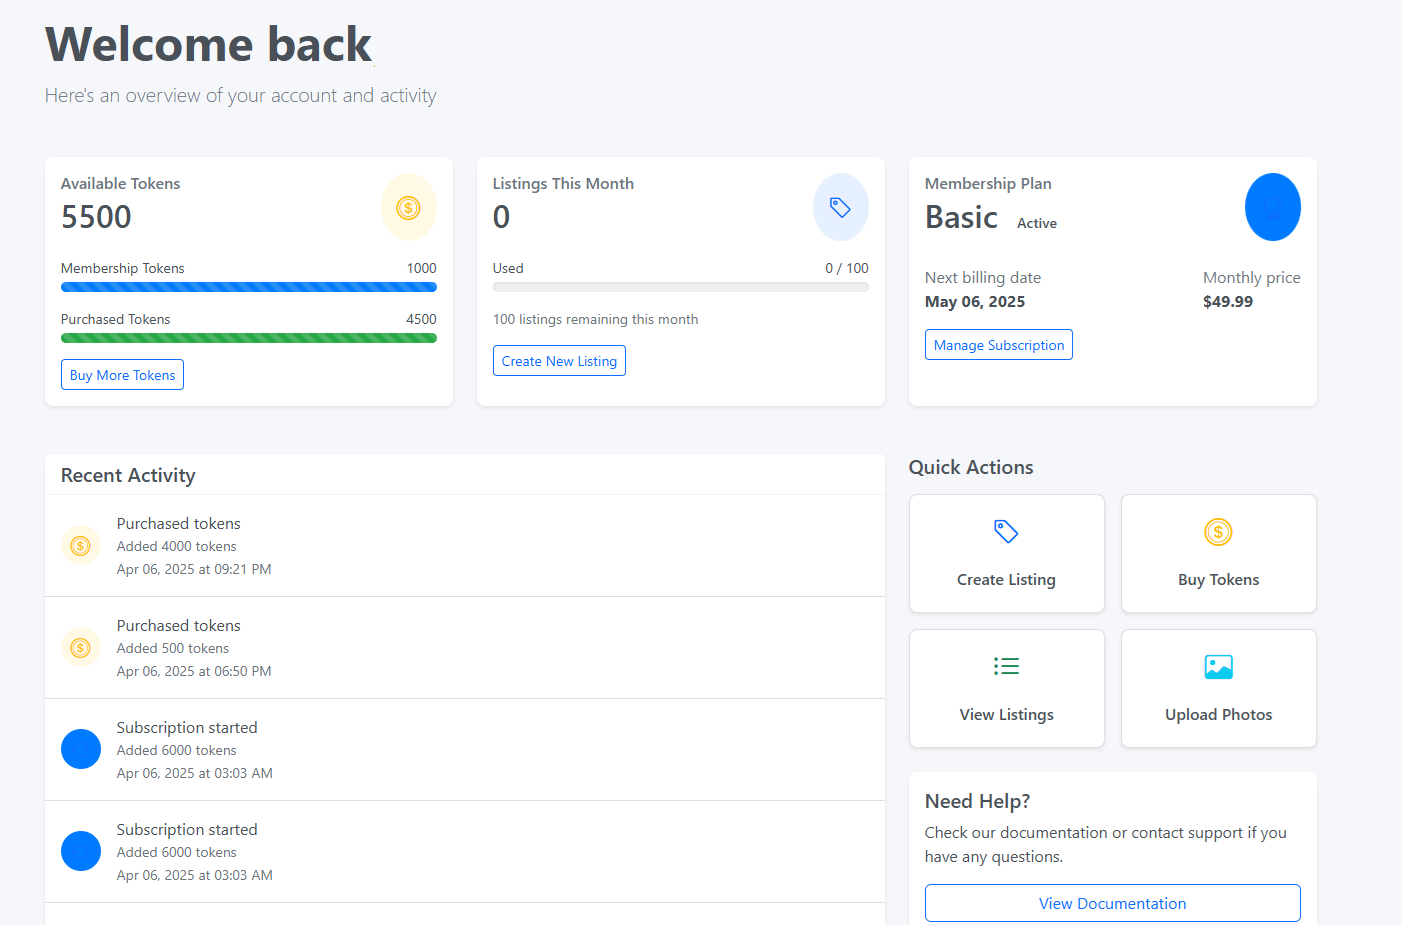Click the Welcome back title
This screenshot has width=1402, height=927.
208,45
